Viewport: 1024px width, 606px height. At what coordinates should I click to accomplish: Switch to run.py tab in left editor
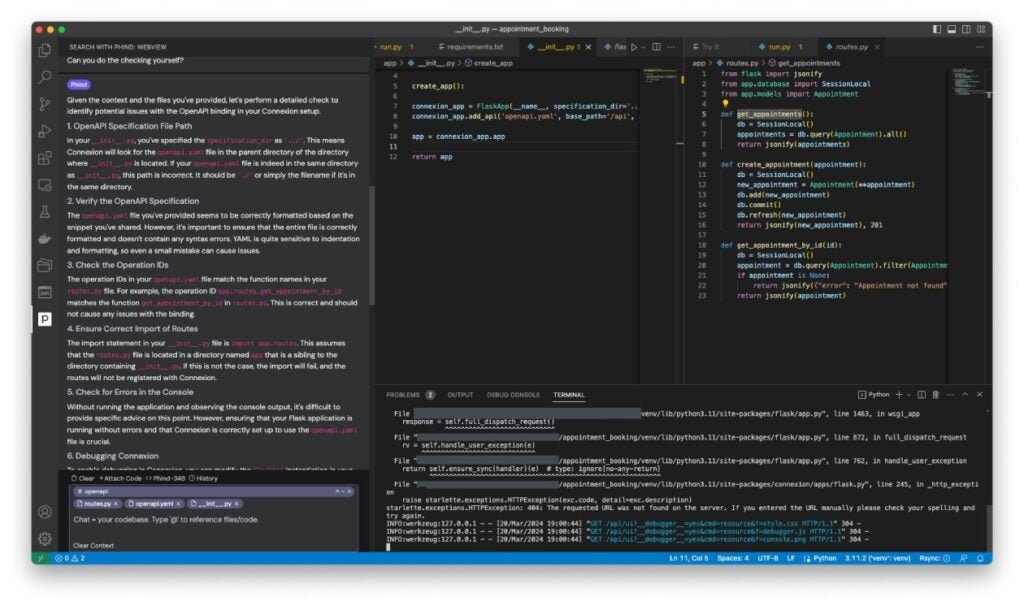click(x=394, y=47)
